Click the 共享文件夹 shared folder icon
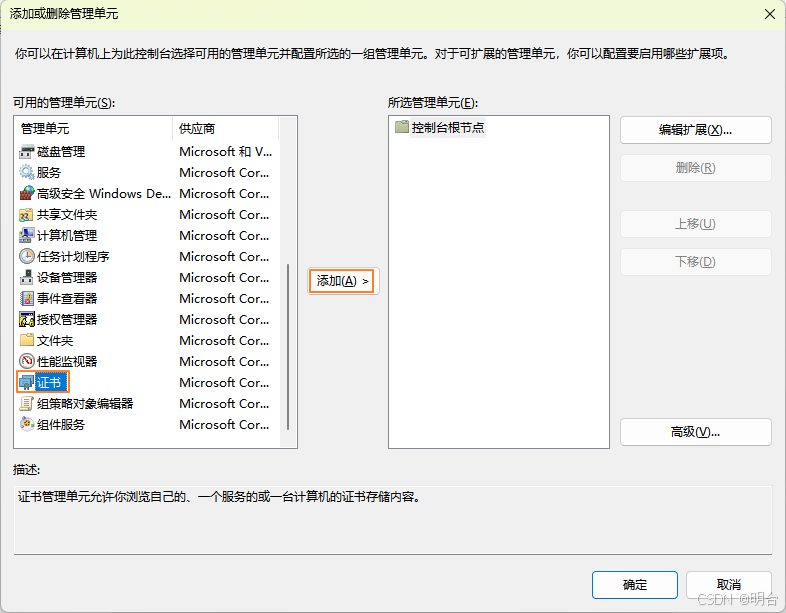The height and width of the screenshot is (613, 786). (x=27, y=215)
